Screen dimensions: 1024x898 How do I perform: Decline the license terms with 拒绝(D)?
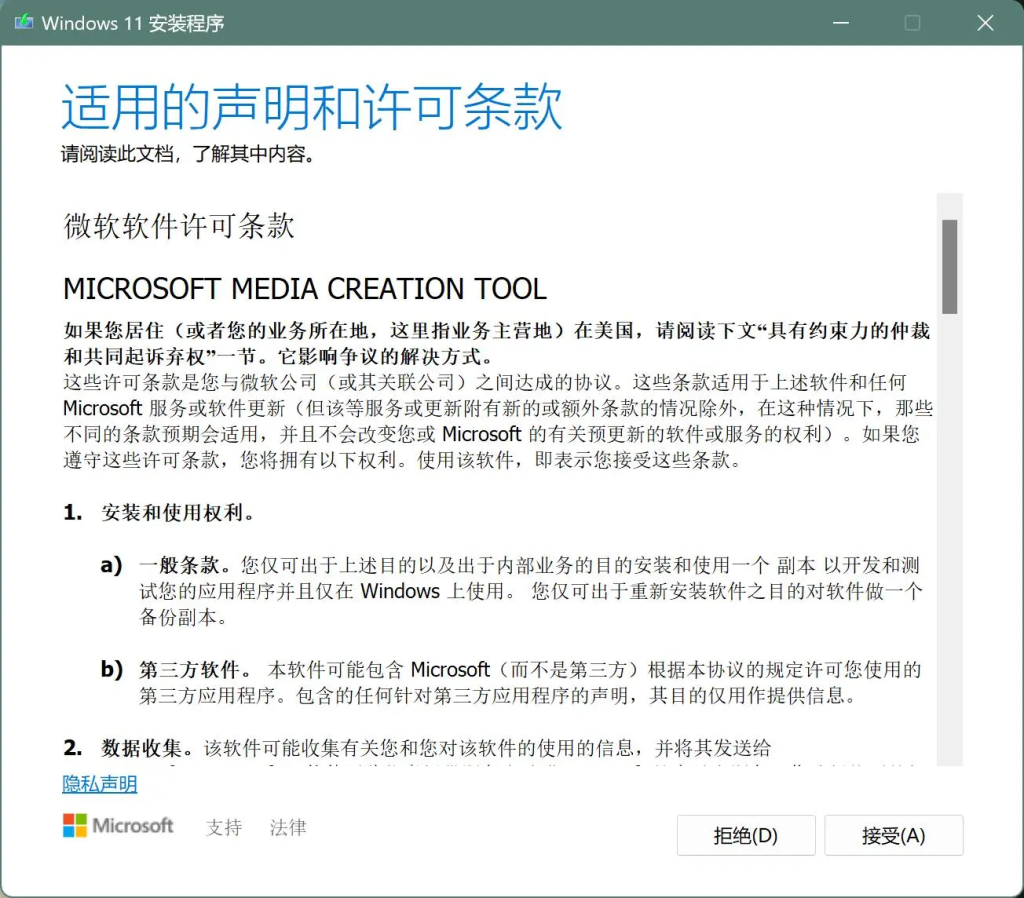pyautogui.click(x=746, y=835)
